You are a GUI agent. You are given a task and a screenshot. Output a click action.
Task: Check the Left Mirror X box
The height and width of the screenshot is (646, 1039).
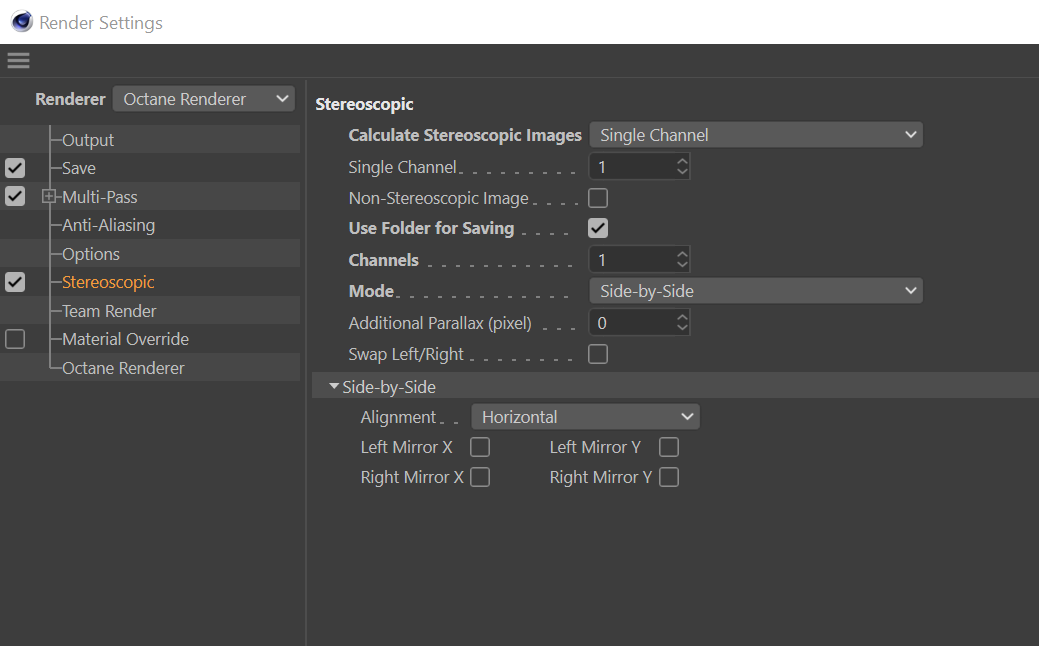click(x=480, y=447)
